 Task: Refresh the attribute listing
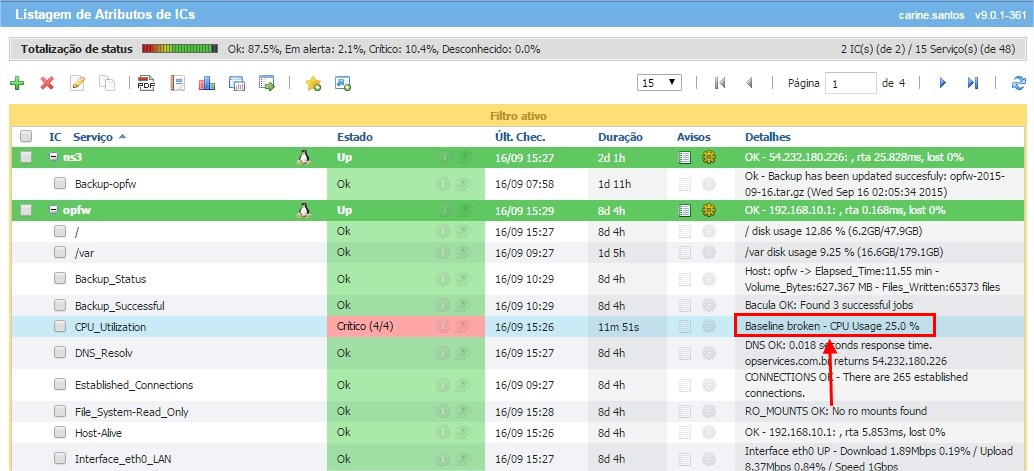coord(1018,83)
